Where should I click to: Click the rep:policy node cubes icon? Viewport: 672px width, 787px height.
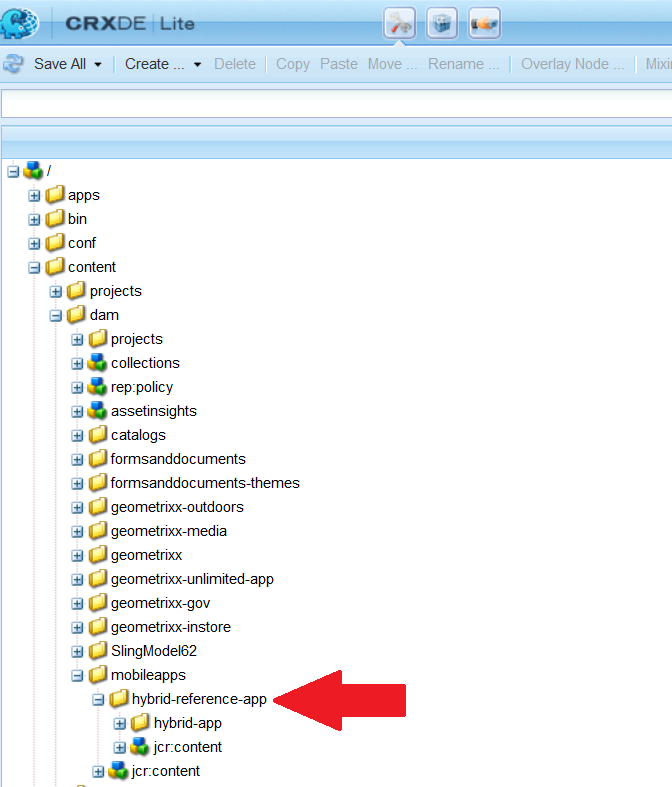click(x=97, y=386)
